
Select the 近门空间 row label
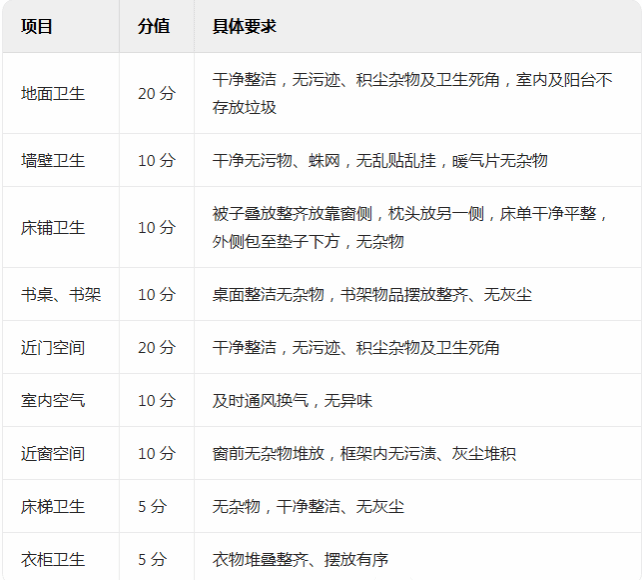(53, 348)
